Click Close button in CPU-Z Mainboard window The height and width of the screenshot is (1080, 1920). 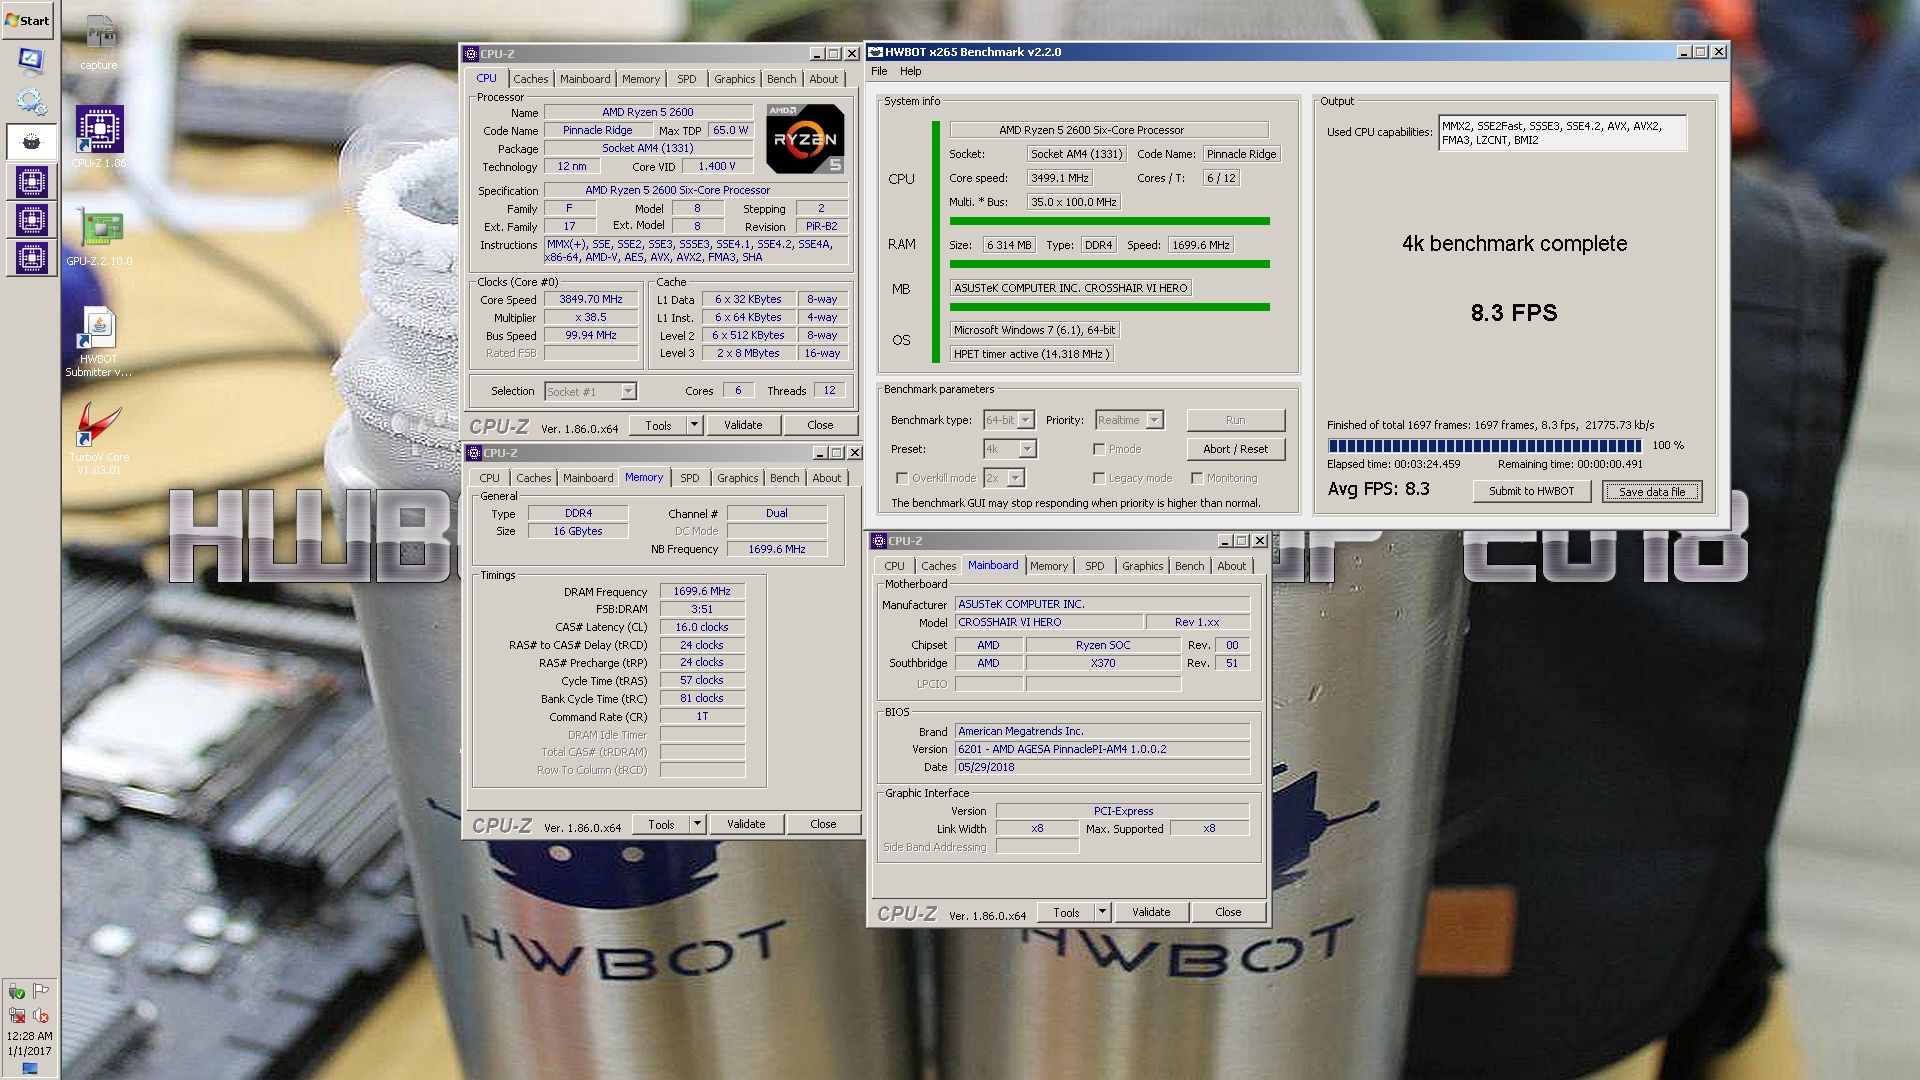[1228, 912]
